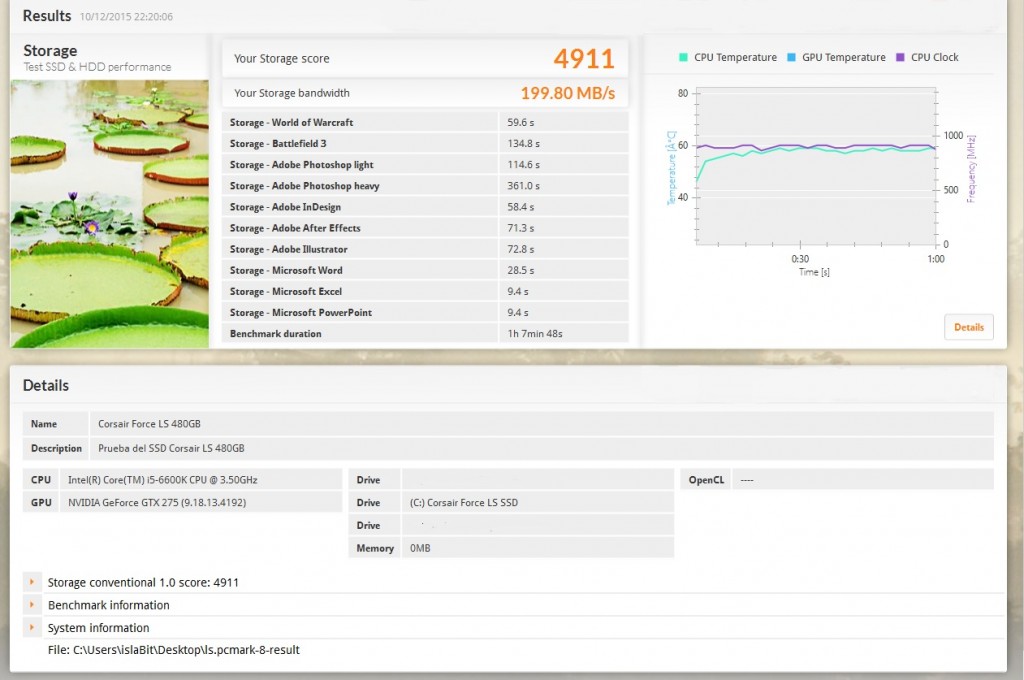Click the CPU Temperature legend swatch

[683, 58]
